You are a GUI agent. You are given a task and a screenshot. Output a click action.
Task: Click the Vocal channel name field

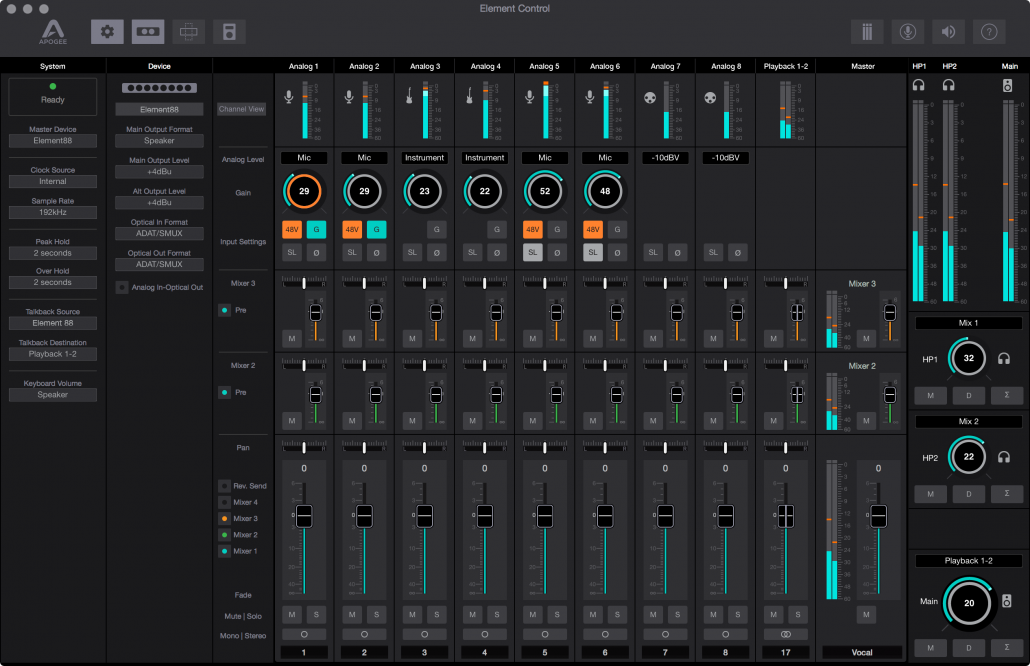tap(860, 651)
